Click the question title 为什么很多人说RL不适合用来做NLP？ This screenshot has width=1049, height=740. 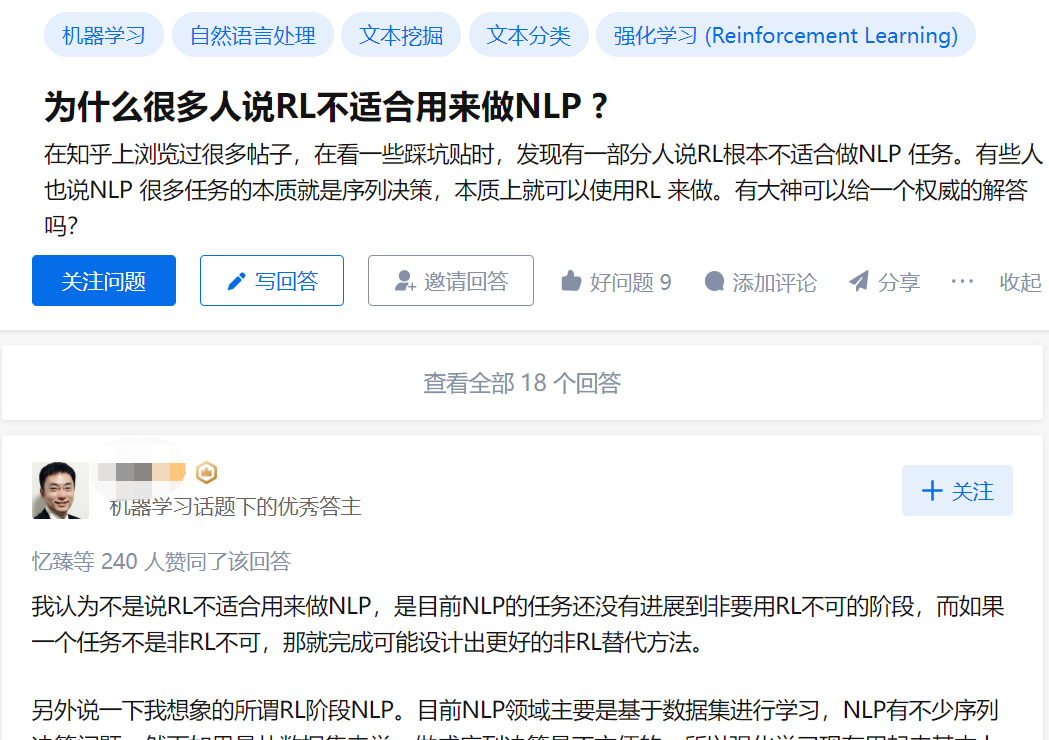[326, 106]
